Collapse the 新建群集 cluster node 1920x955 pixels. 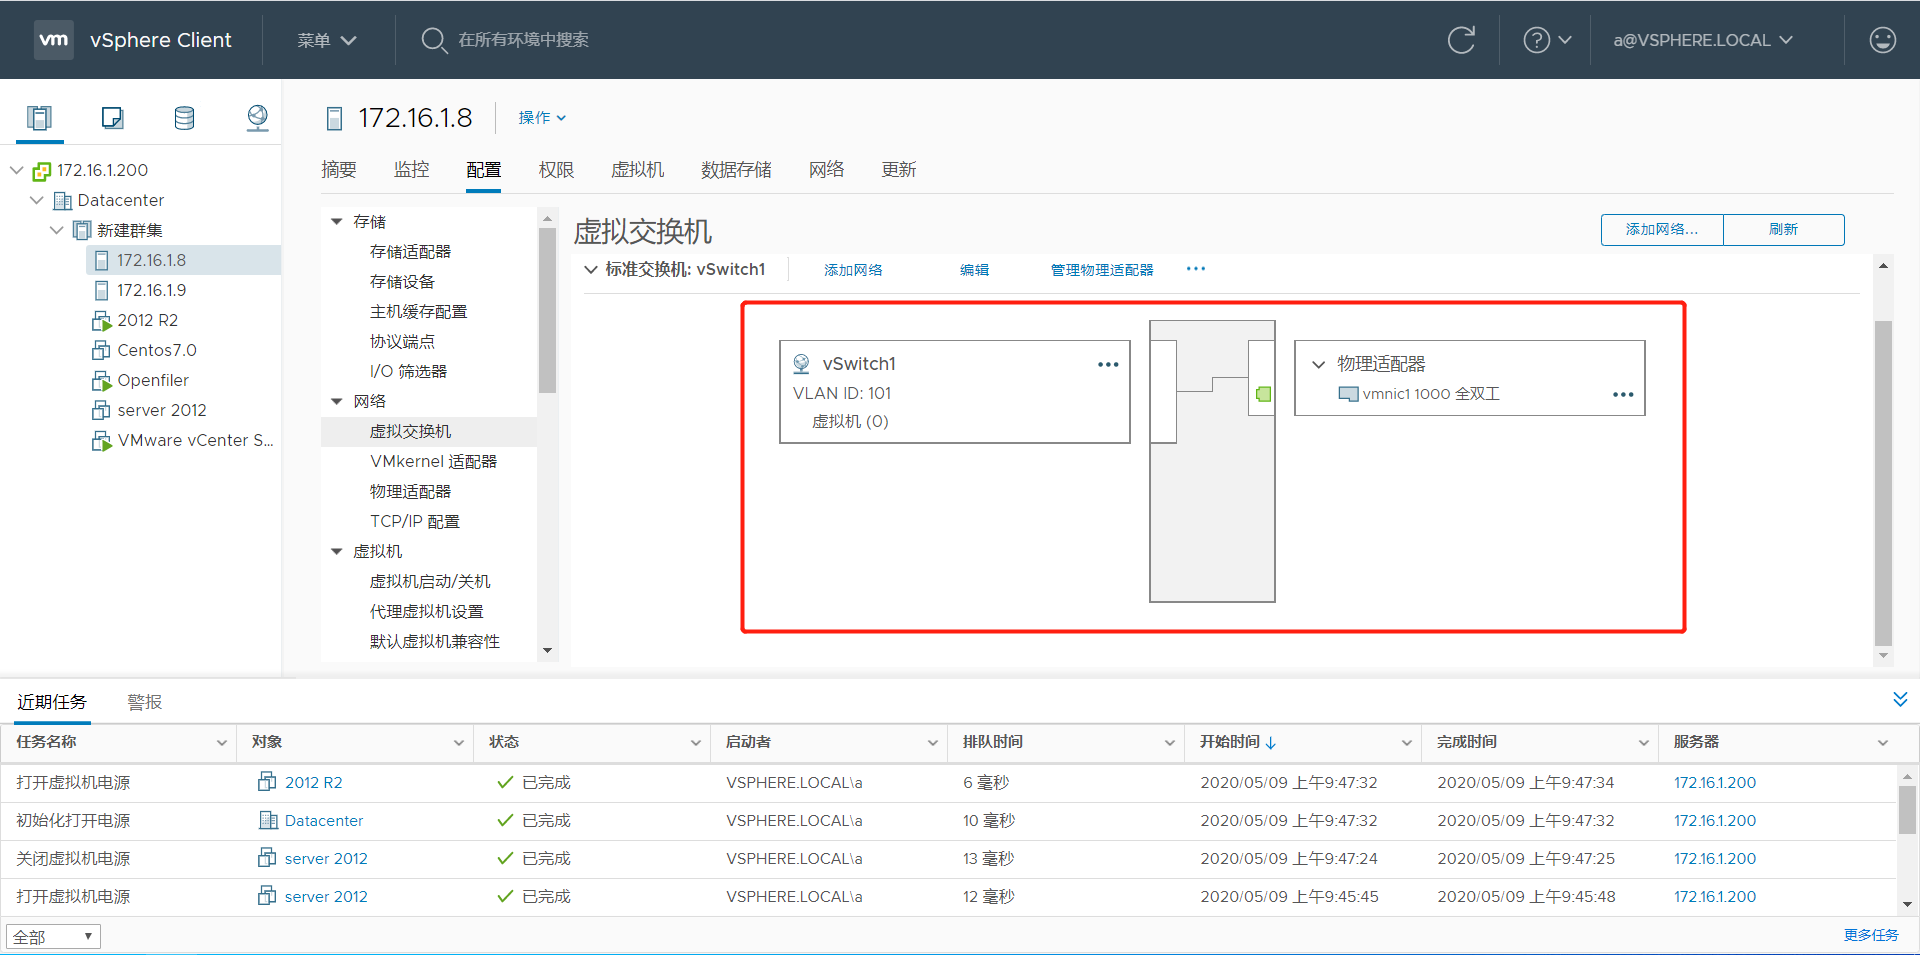coord(57,230)
